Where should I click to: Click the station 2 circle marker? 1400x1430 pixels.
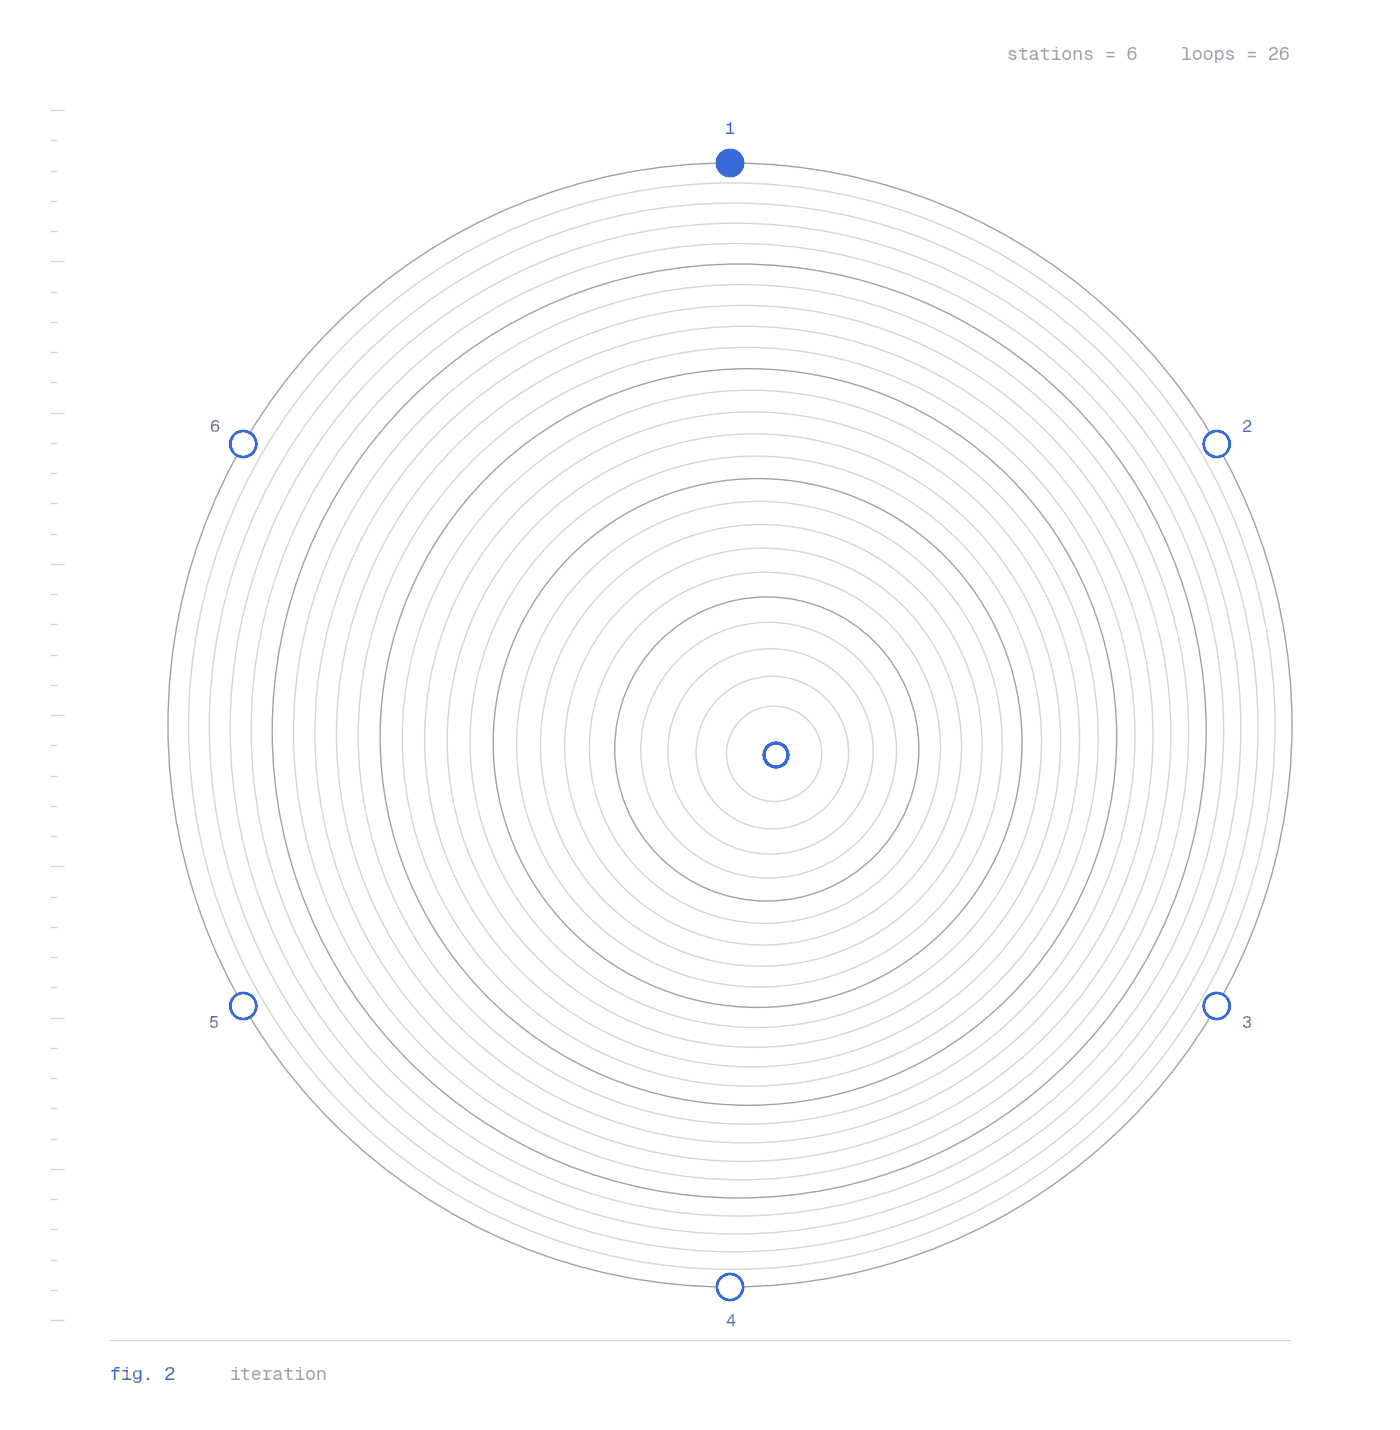point(1216,444)
